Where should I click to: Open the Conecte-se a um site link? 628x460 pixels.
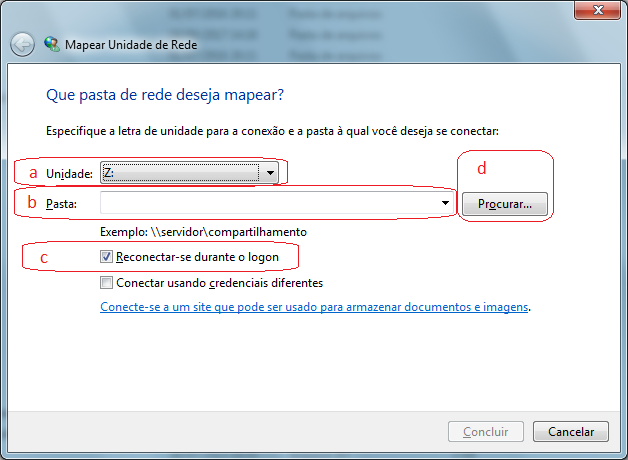coord(314,308)
